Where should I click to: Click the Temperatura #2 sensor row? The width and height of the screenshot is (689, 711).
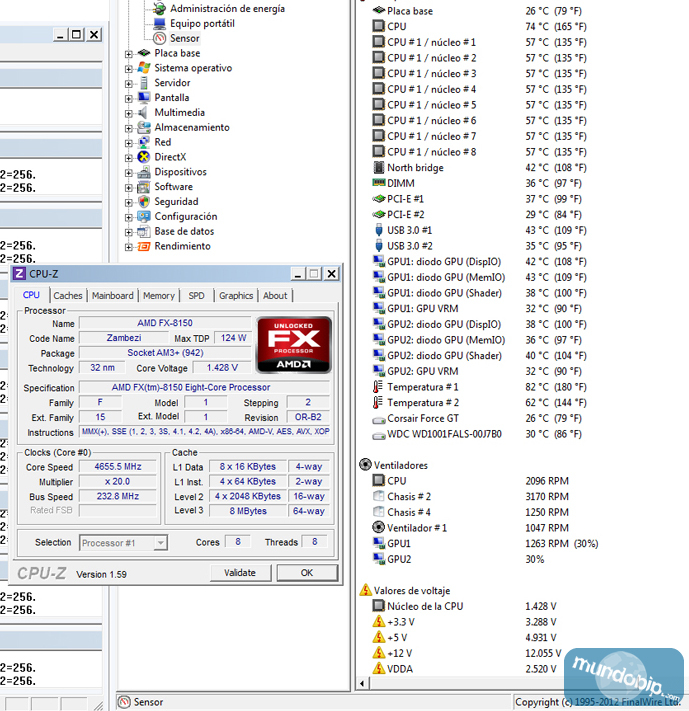479,403
